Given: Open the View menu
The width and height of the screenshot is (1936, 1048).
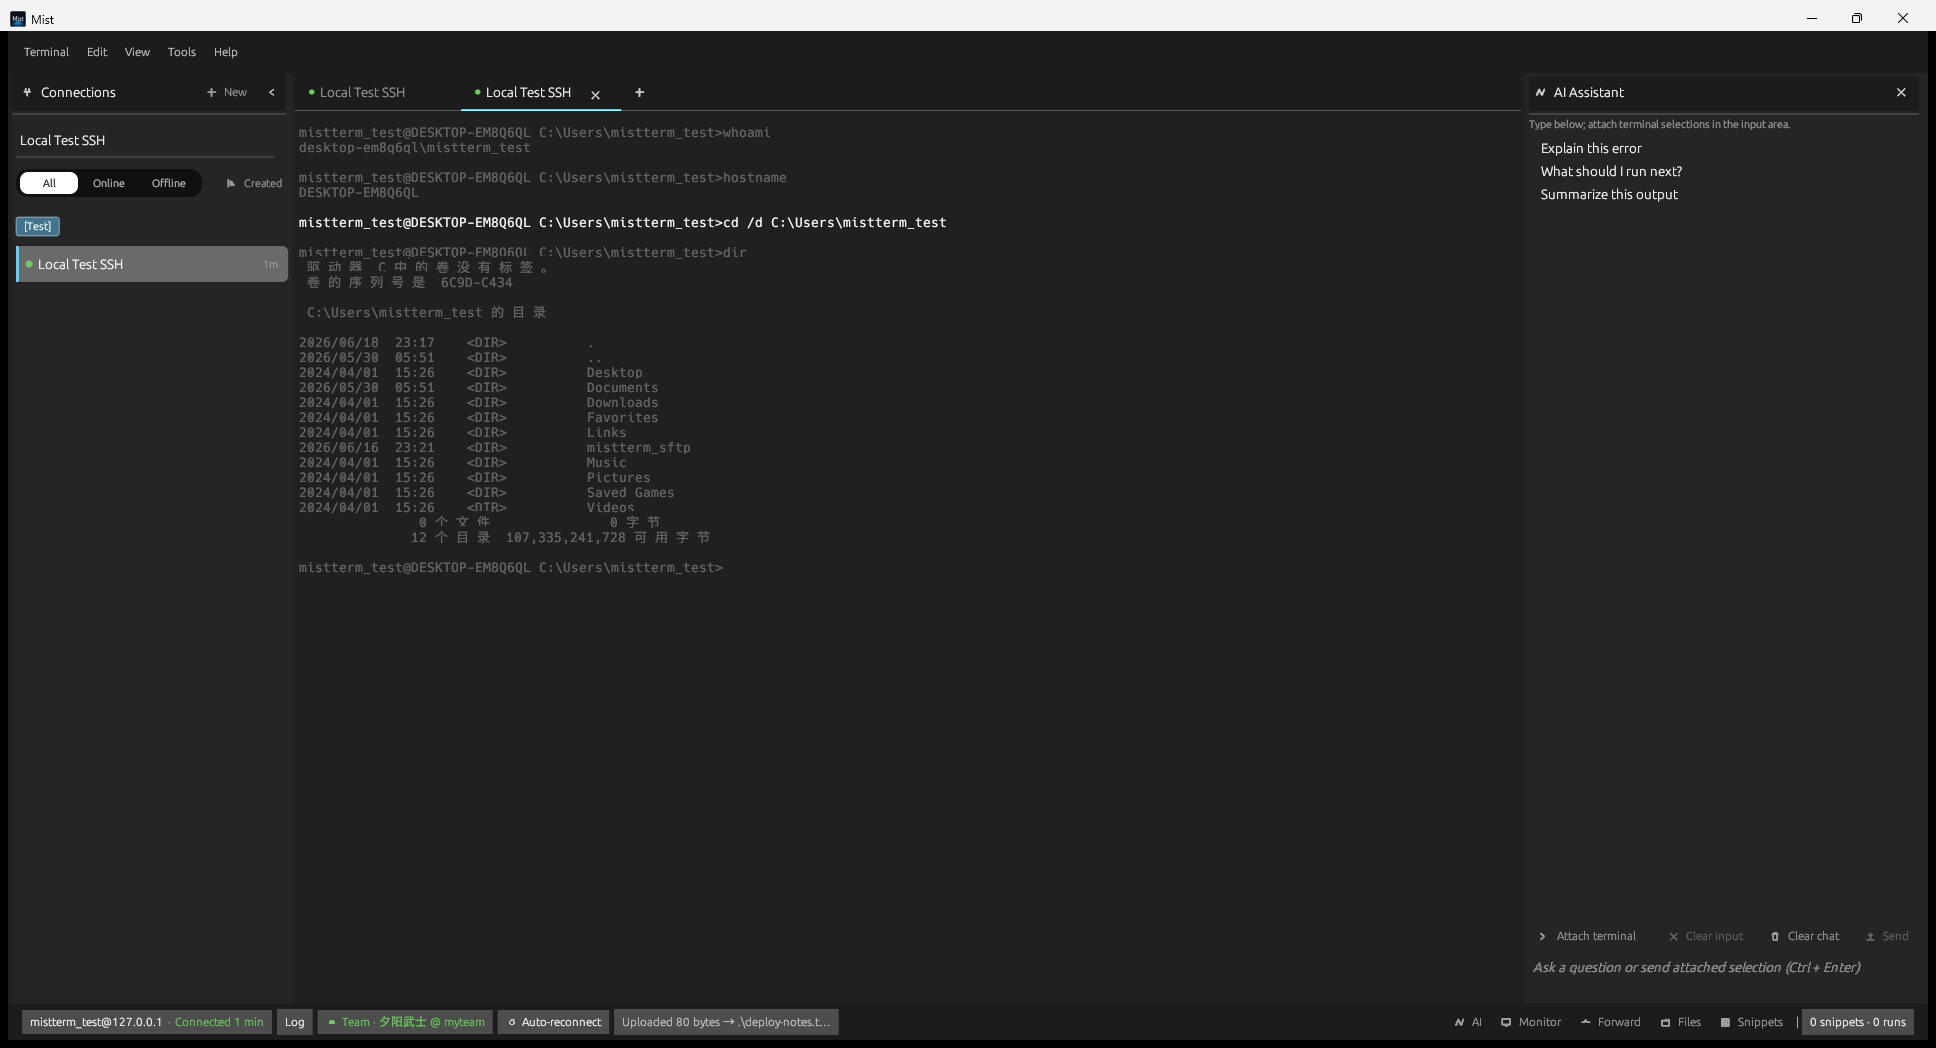Looking at the screenshot, I should coord(137,52).
